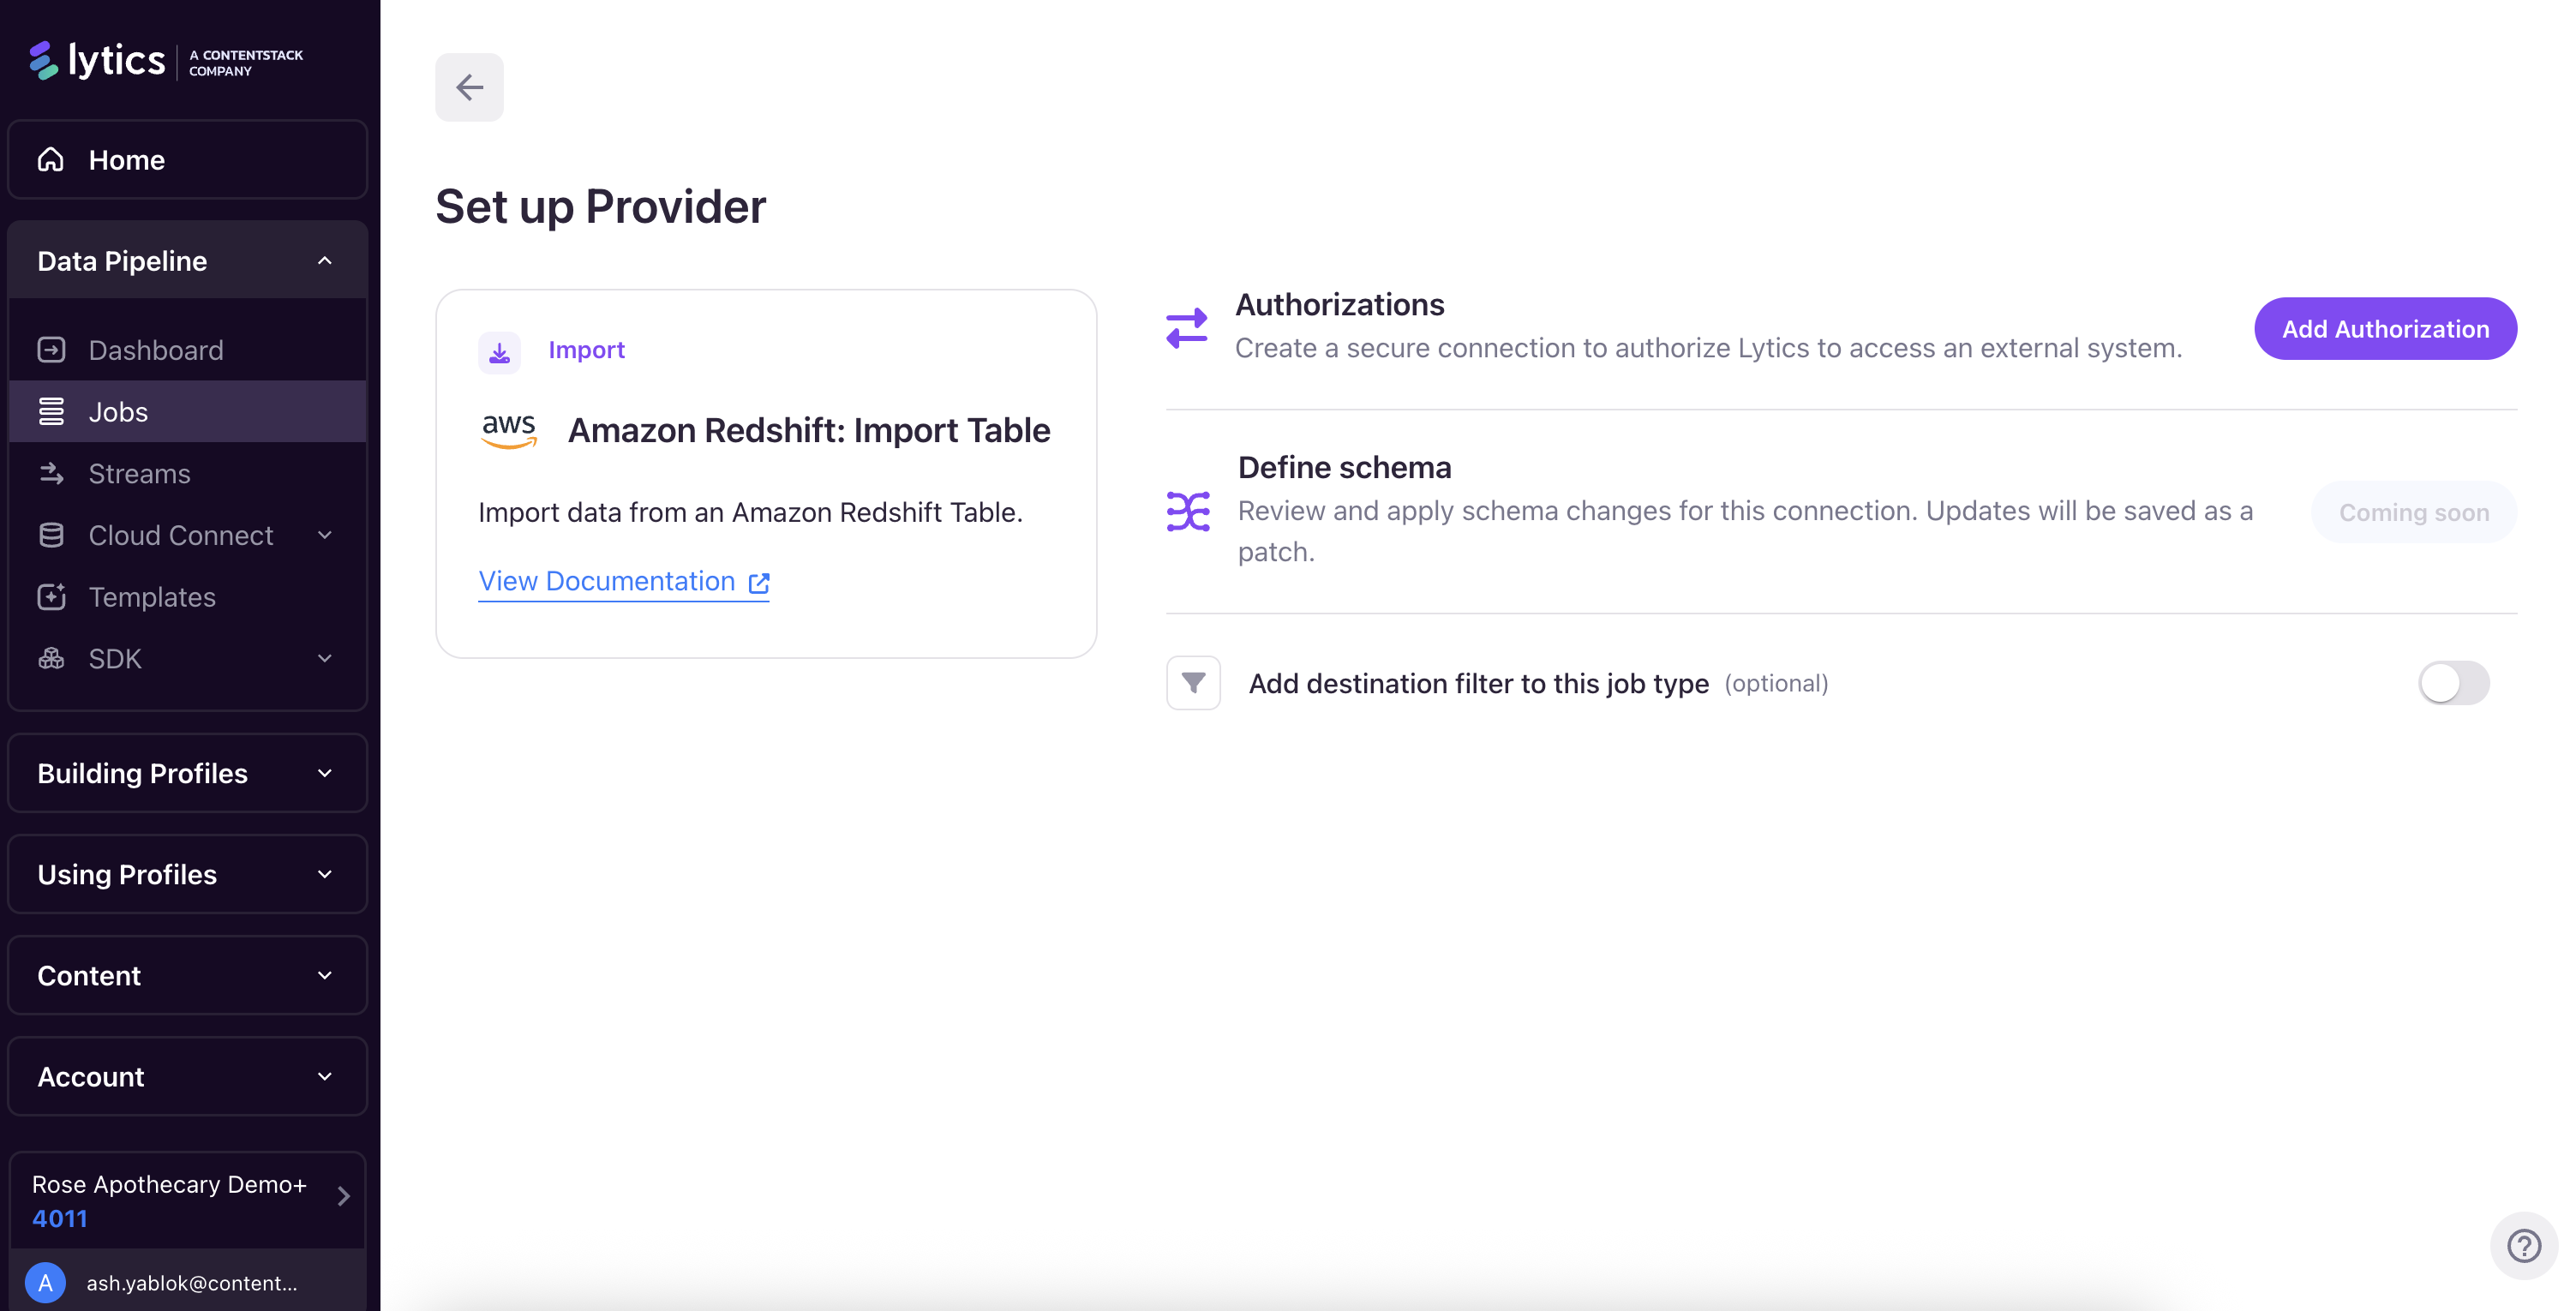Click the back arrow button
The height and width of the screenshot is (1311, 2576).
(x=469, y=87)
